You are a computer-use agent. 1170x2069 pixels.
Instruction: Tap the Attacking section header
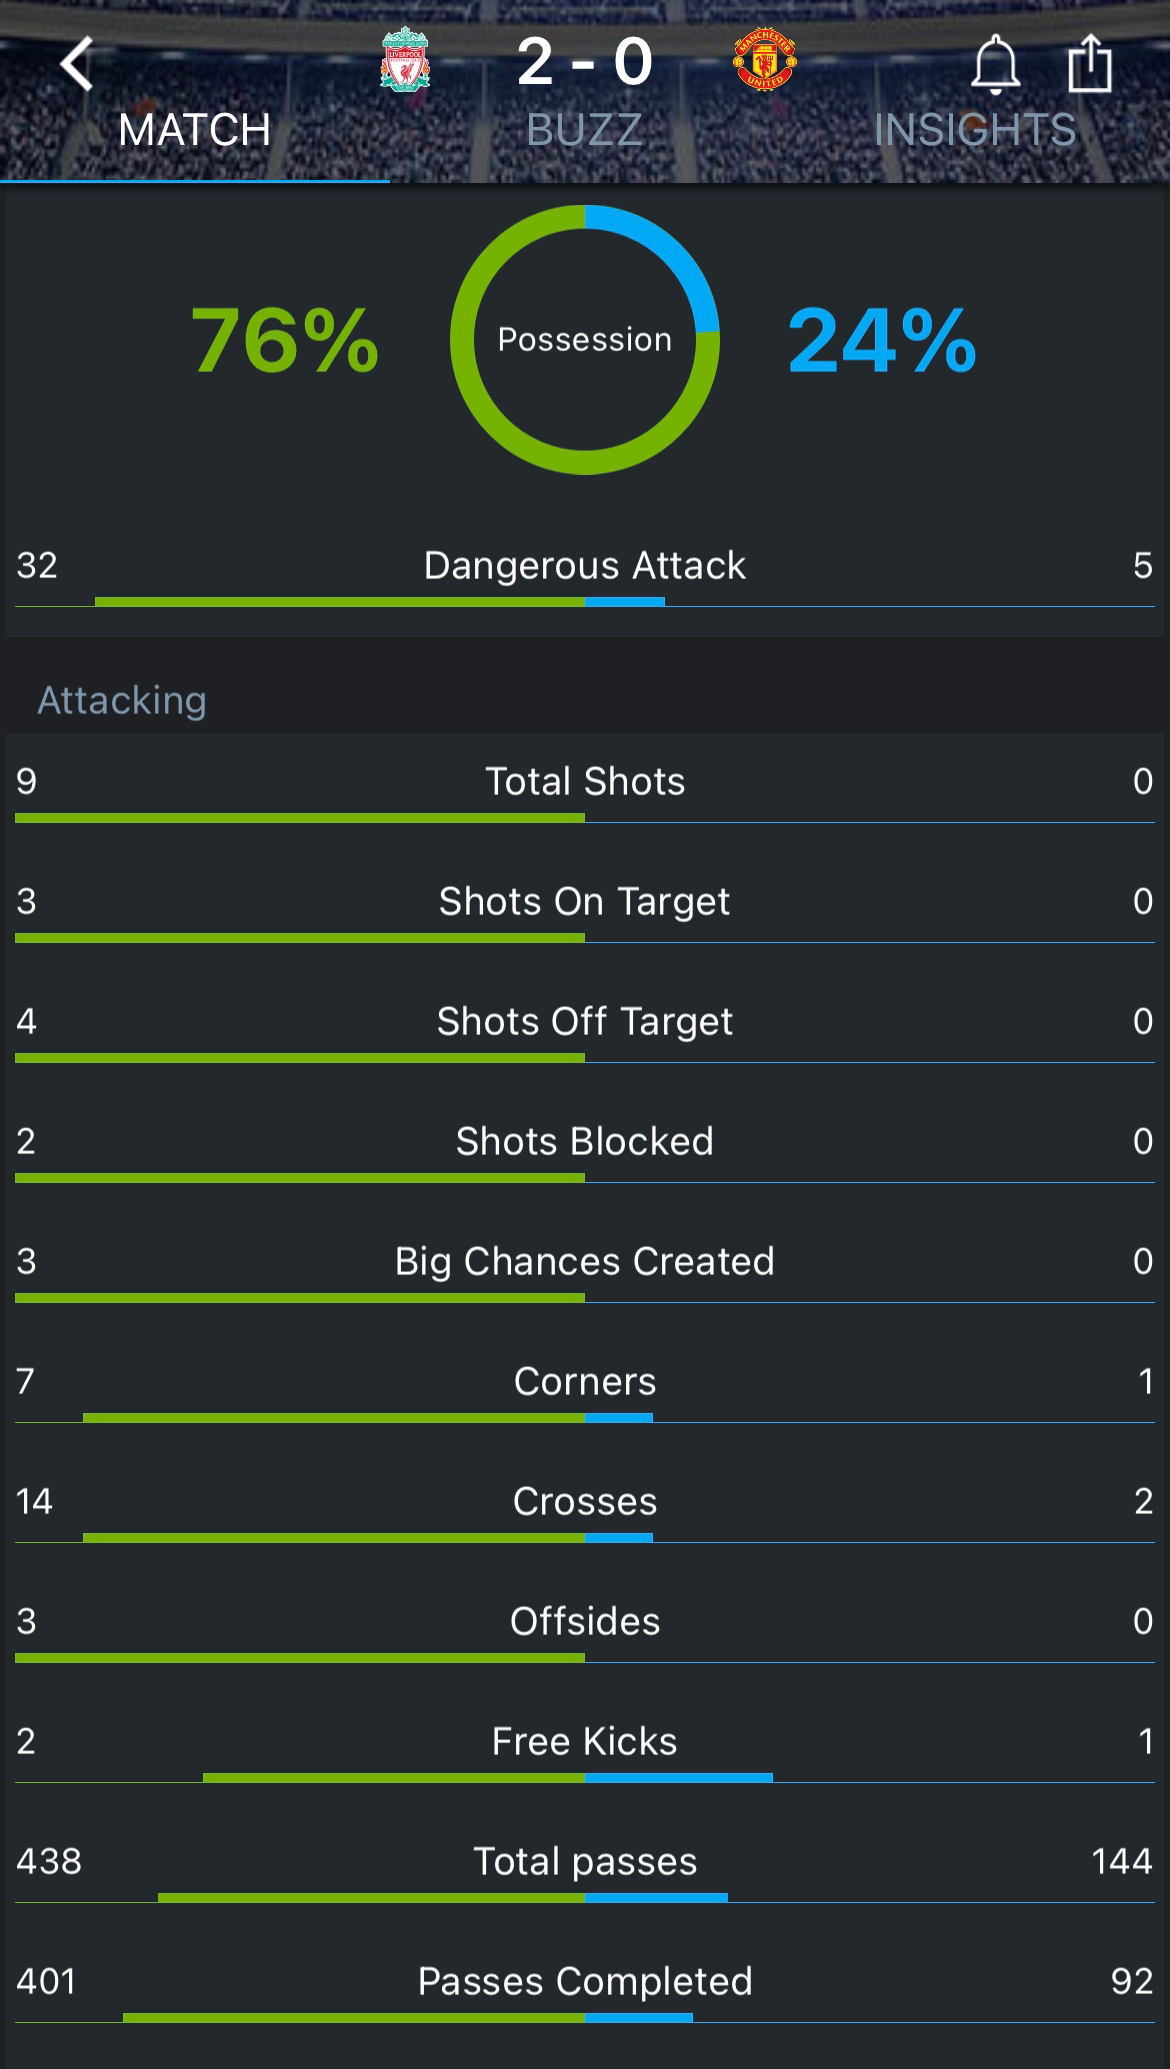coord(122,700)
